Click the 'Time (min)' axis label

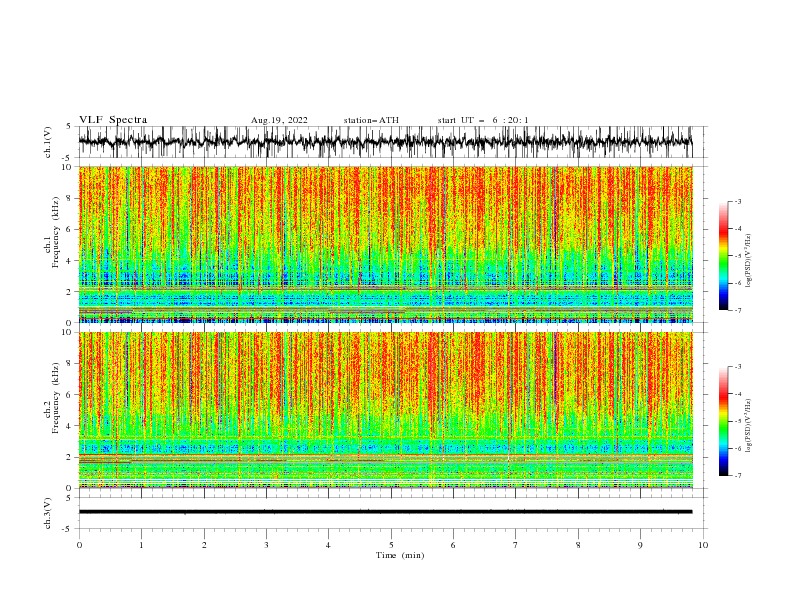pyautogui.click(x=400, y=555)
